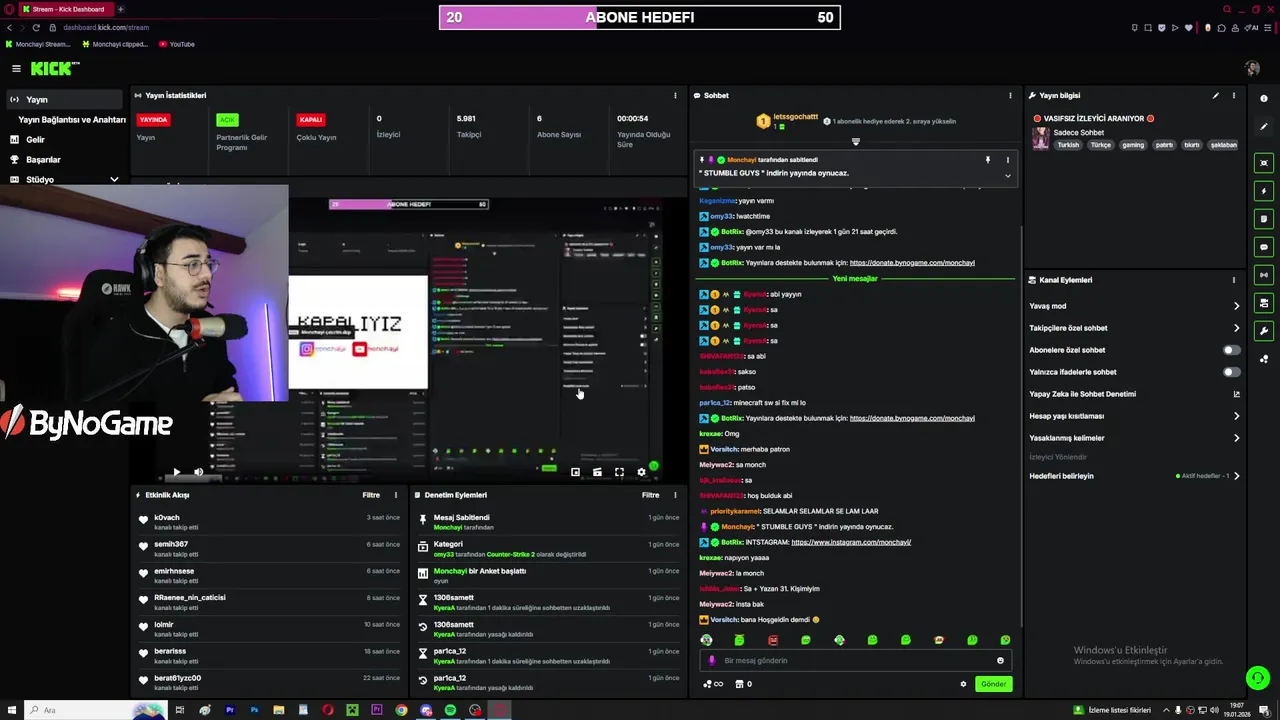The width and height of the screenshot is (1280, 720).
Task: Click the info icon in right sidebar
Action: [1264, 98]
